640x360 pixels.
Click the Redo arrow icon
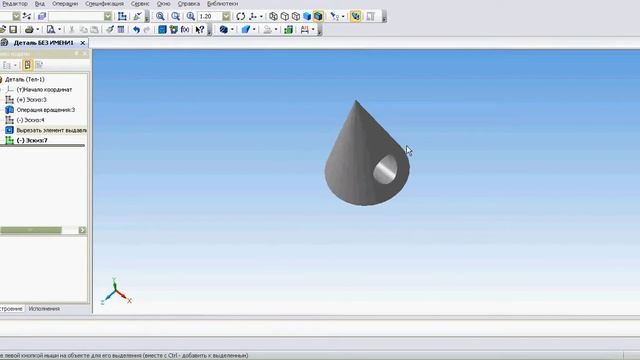coord(147,29)
